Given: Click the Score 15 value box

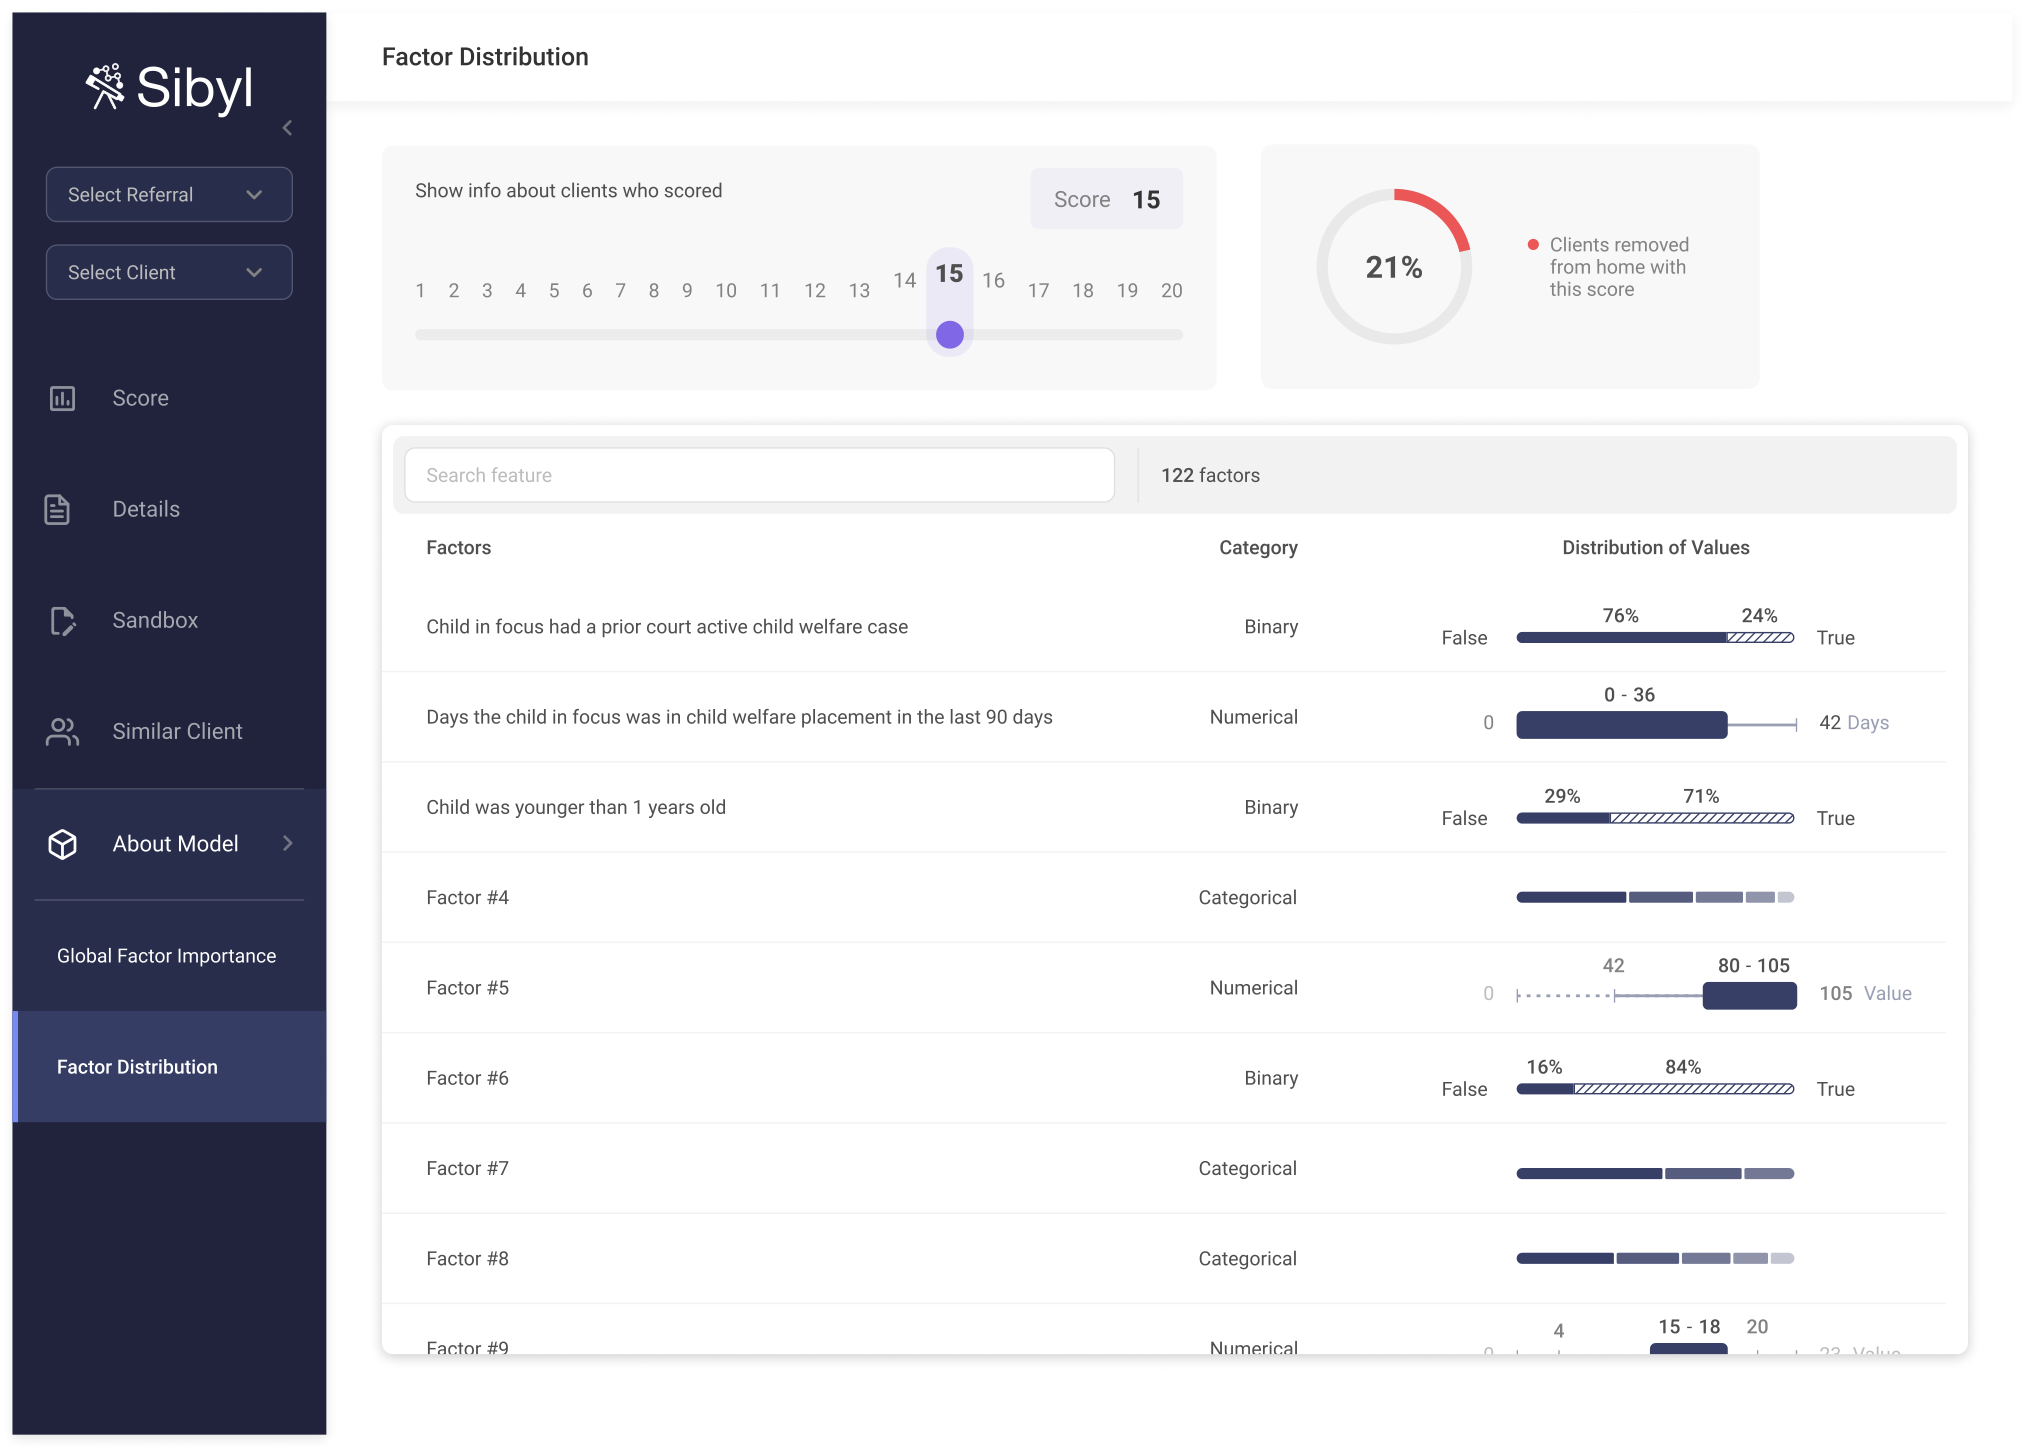Looking at the screenshot, I should point(1106,199).
